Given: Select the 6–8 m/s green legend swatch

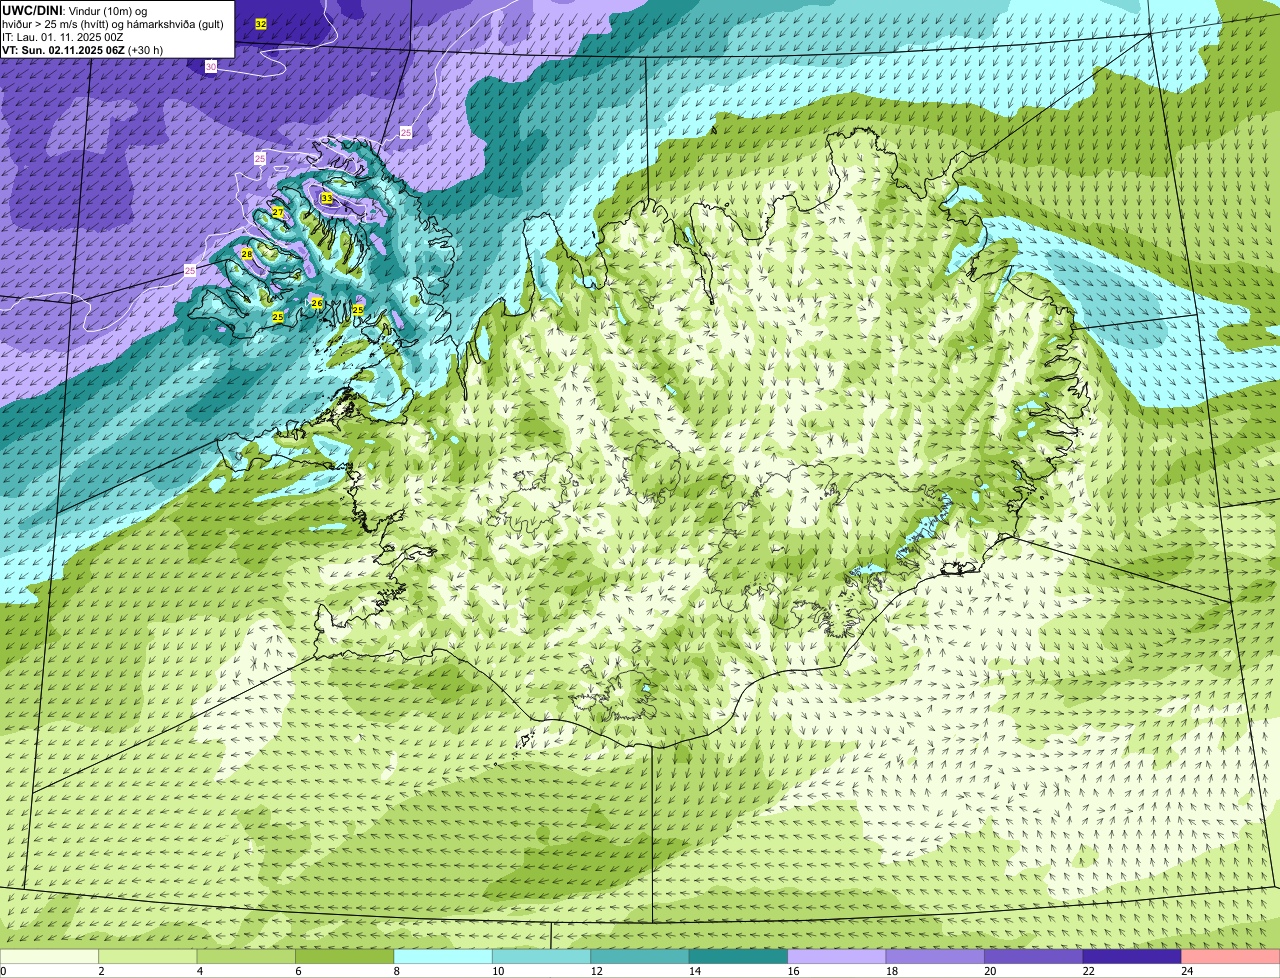Looking at the screenshot, I should (x=345, y=956).
